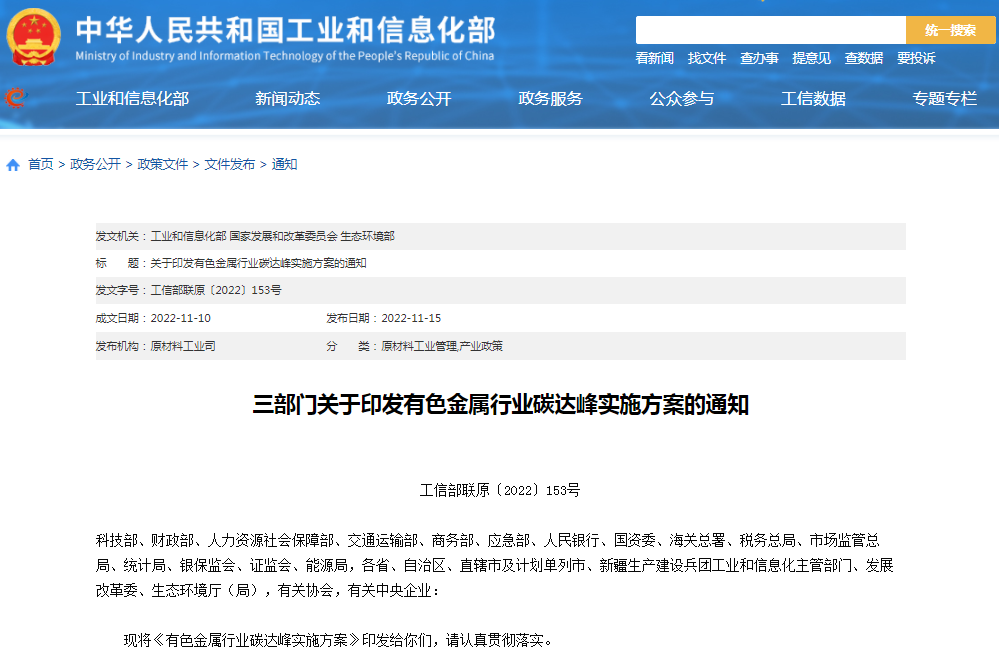Select the 公众参与 menu item
The image size is (999, 666).
click(x=682, y=99)
